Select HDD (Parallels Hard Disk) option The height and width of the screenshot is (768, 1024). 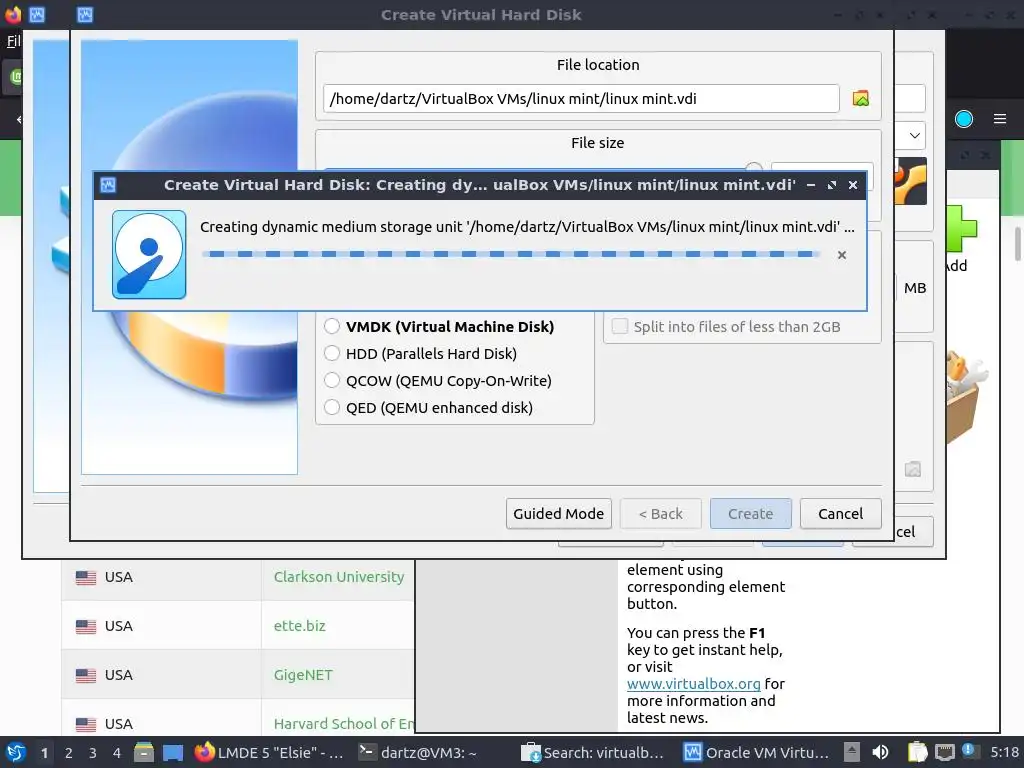click(x=332, y=353)
